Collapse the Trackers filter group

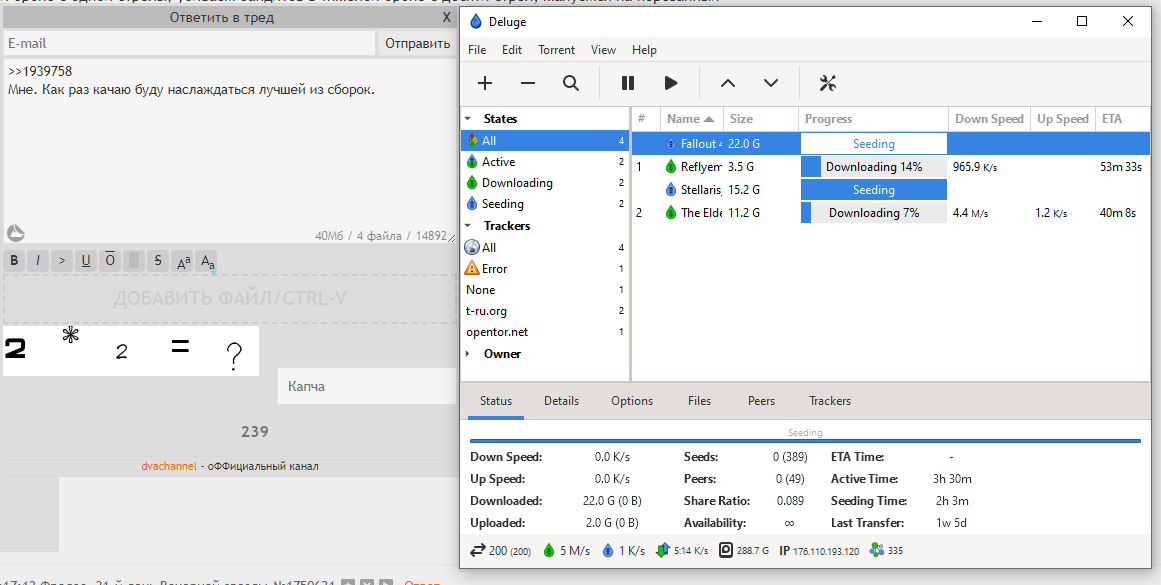(x=467, y=226)
